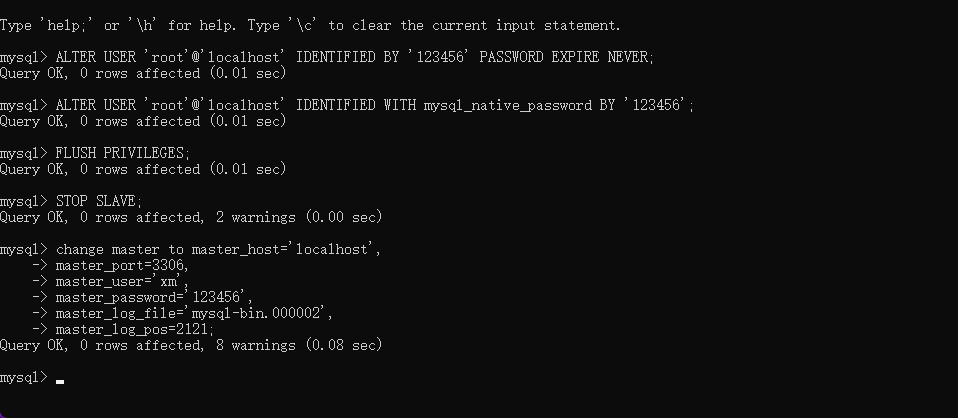The image size is (958, 418).
Task: Click the master_log_pos=2121; line
Action: [x=134, y=329]
